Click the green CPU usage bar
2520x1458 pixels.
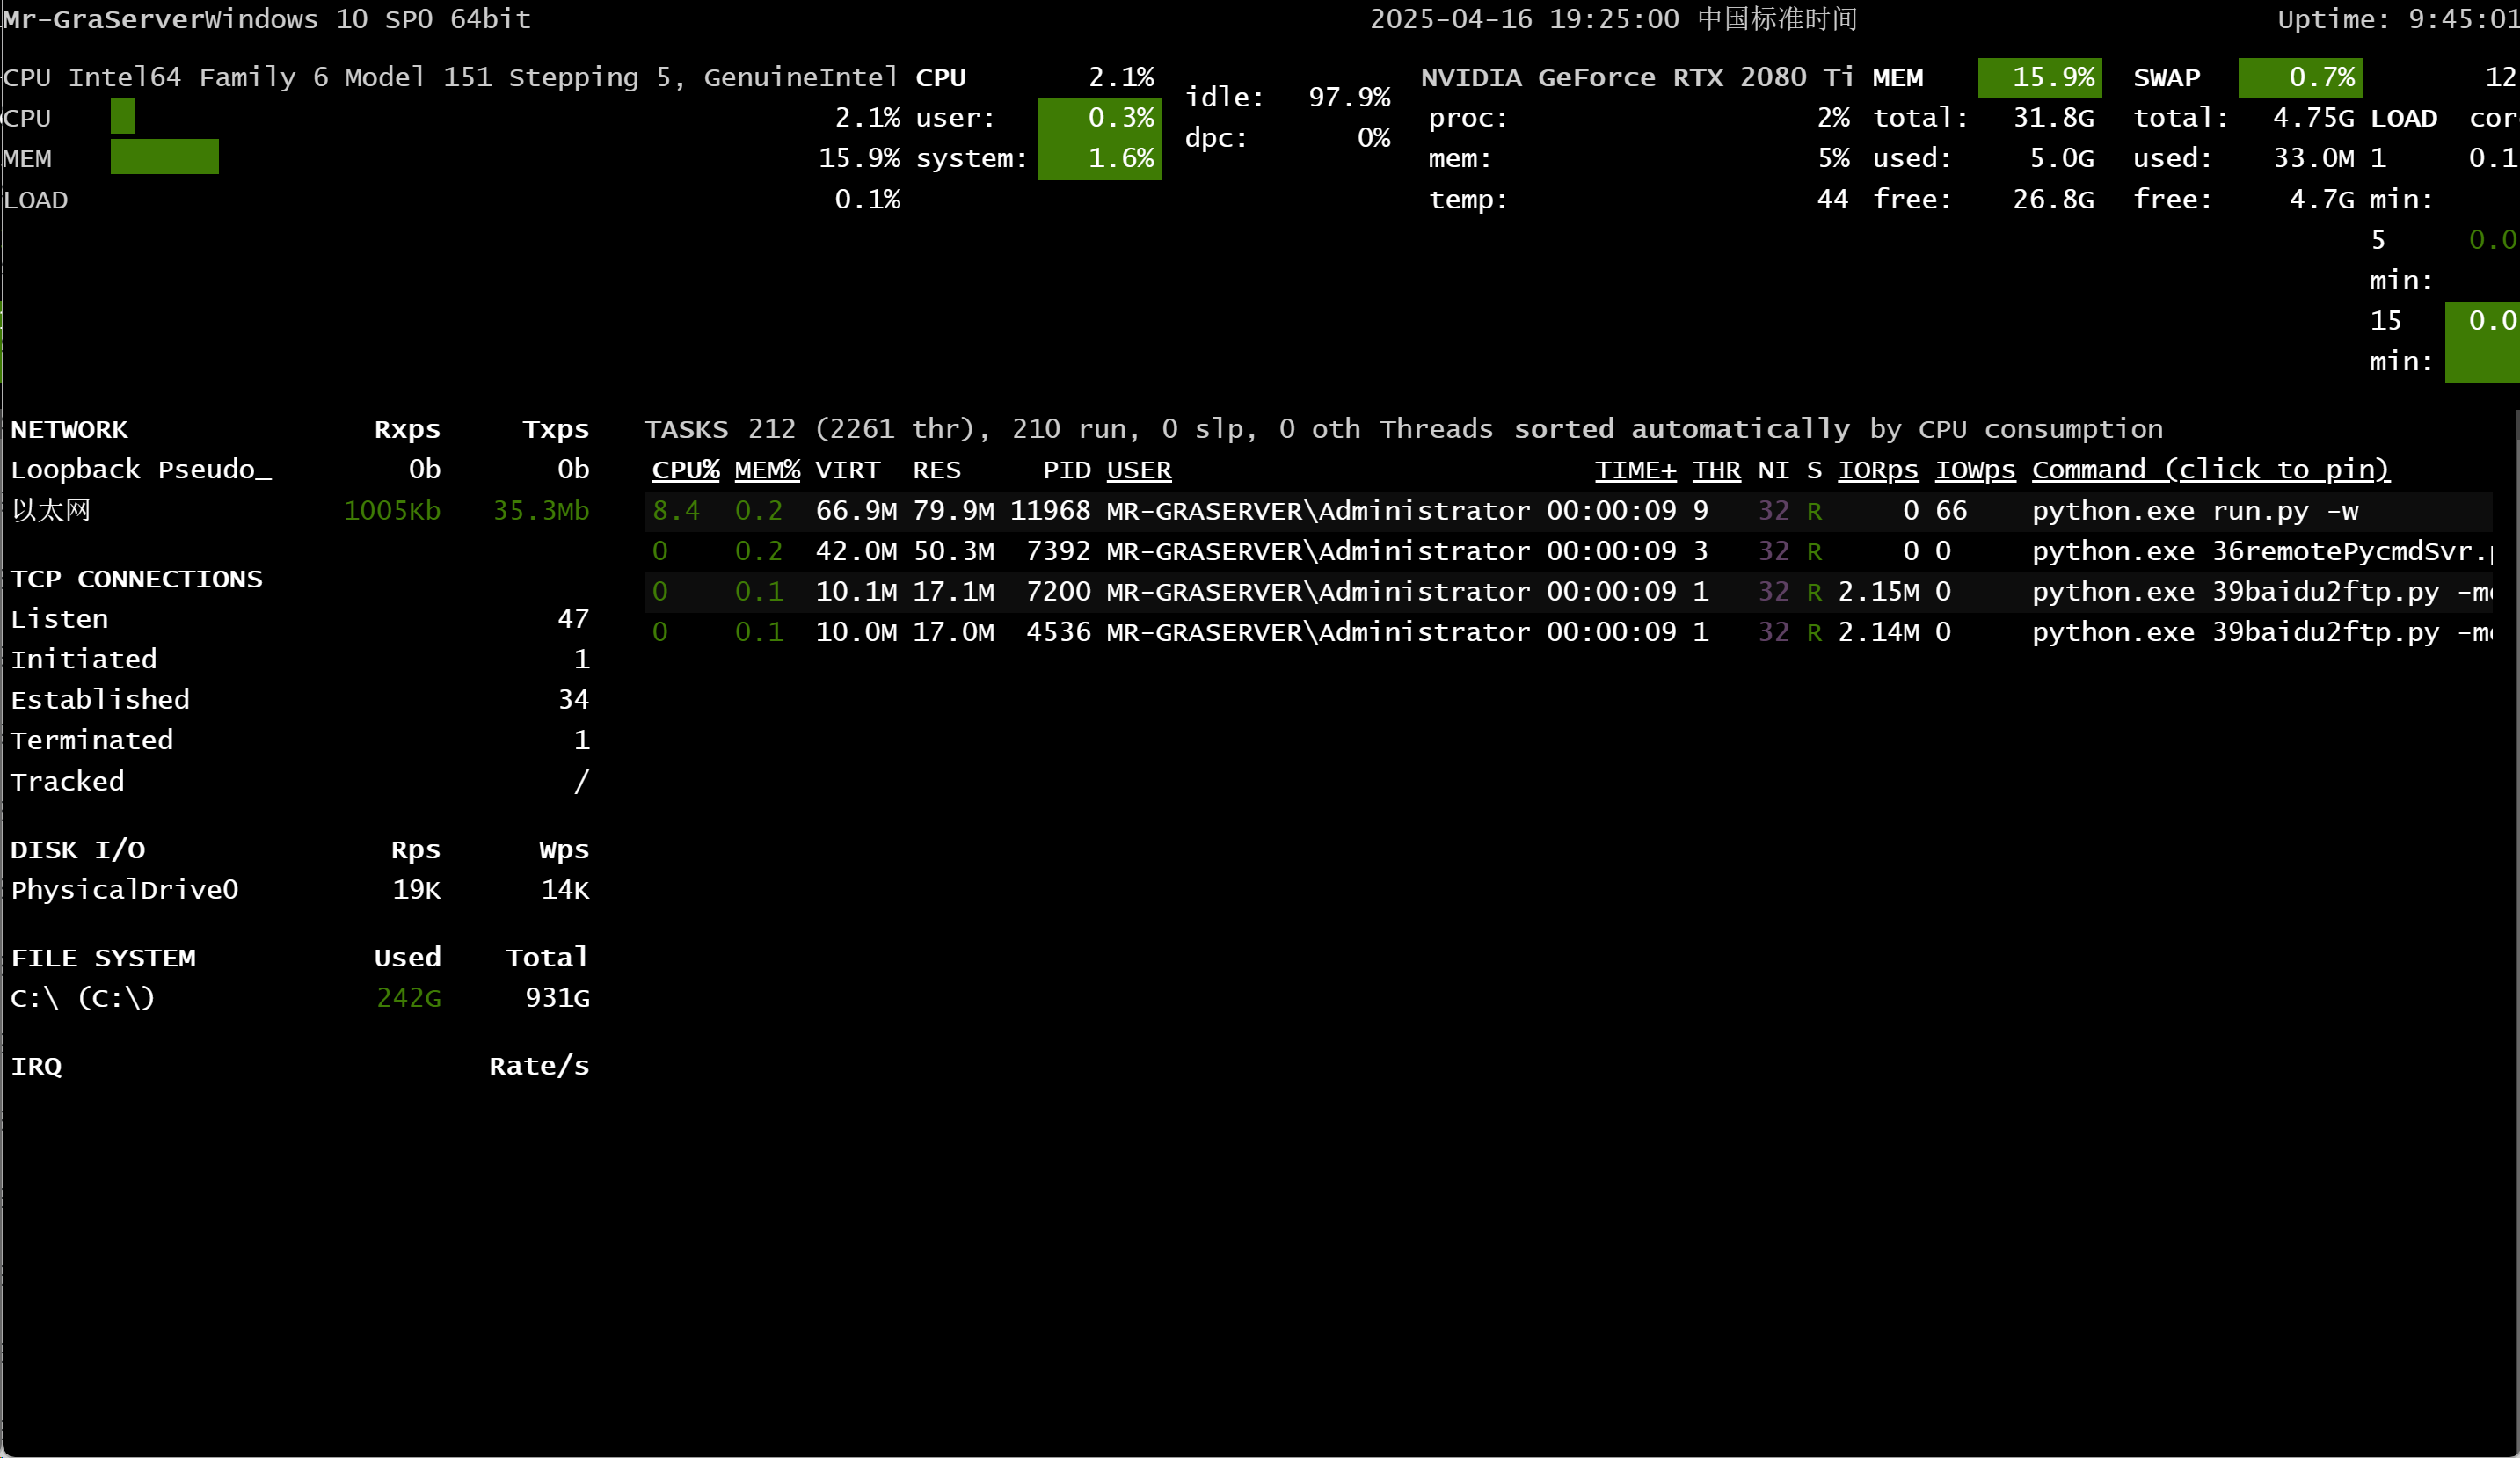122,117
